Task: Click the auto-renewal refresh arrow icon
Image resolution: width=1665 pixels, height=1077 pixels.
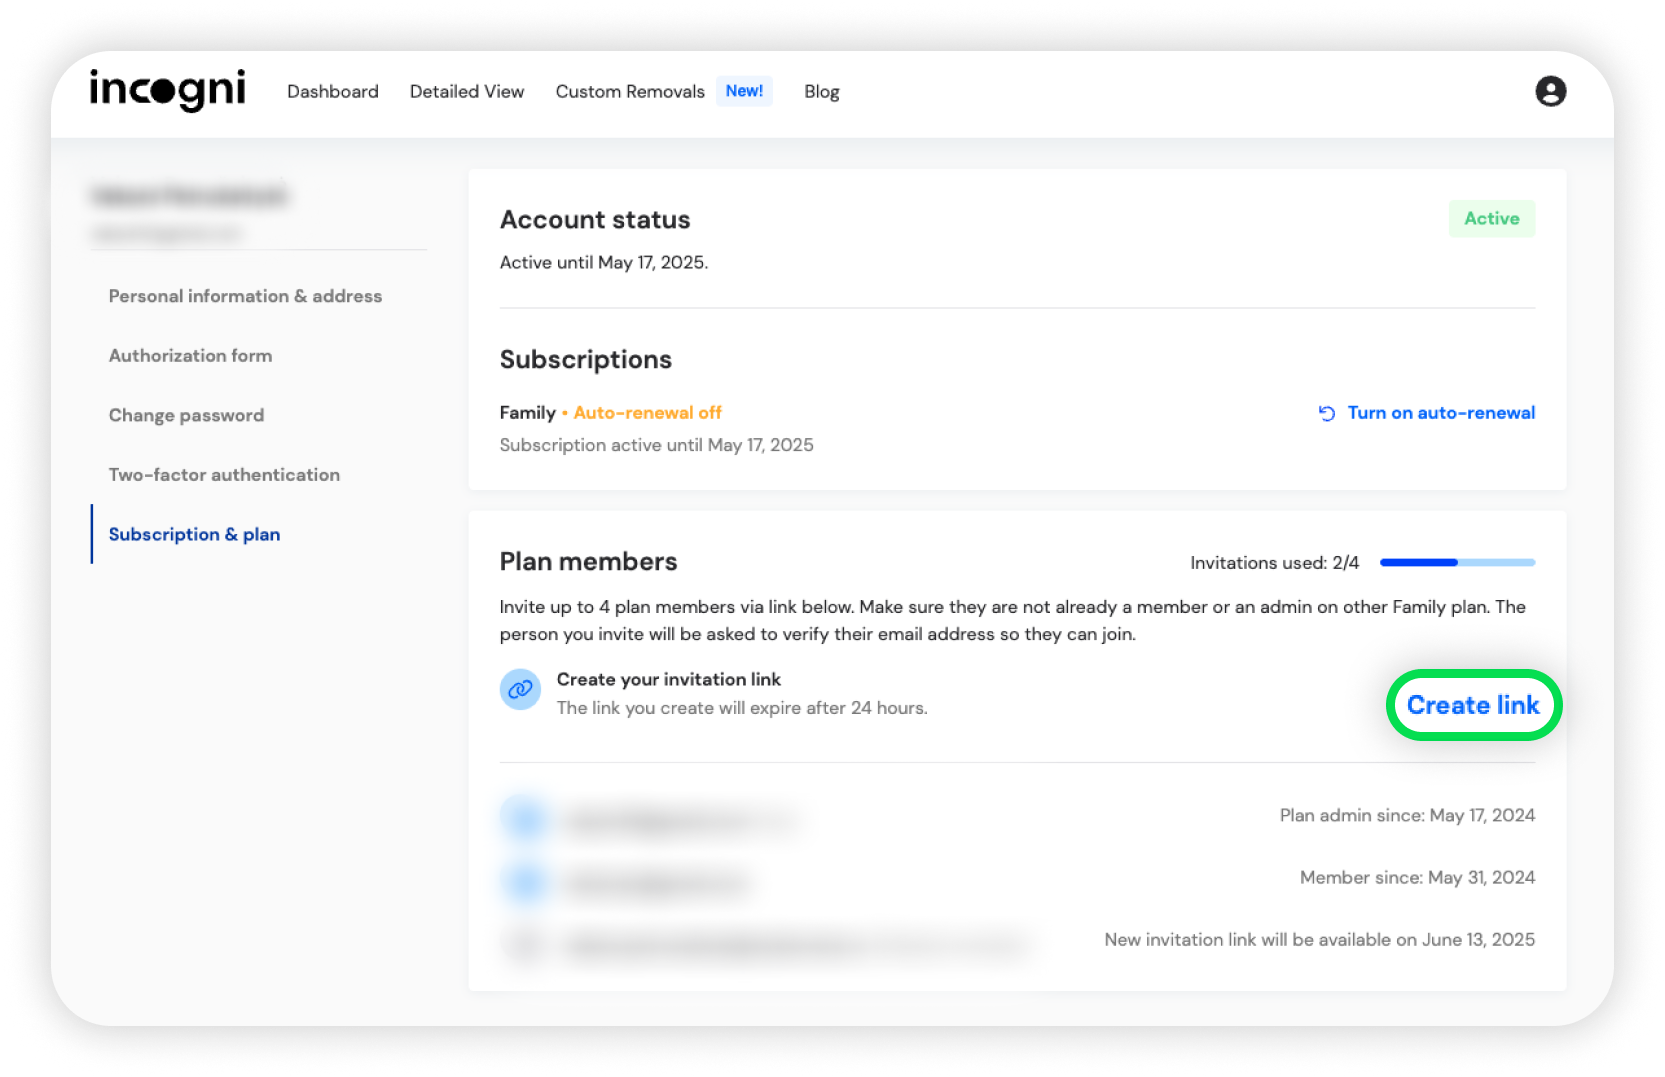Action: tap(1327, 413)
